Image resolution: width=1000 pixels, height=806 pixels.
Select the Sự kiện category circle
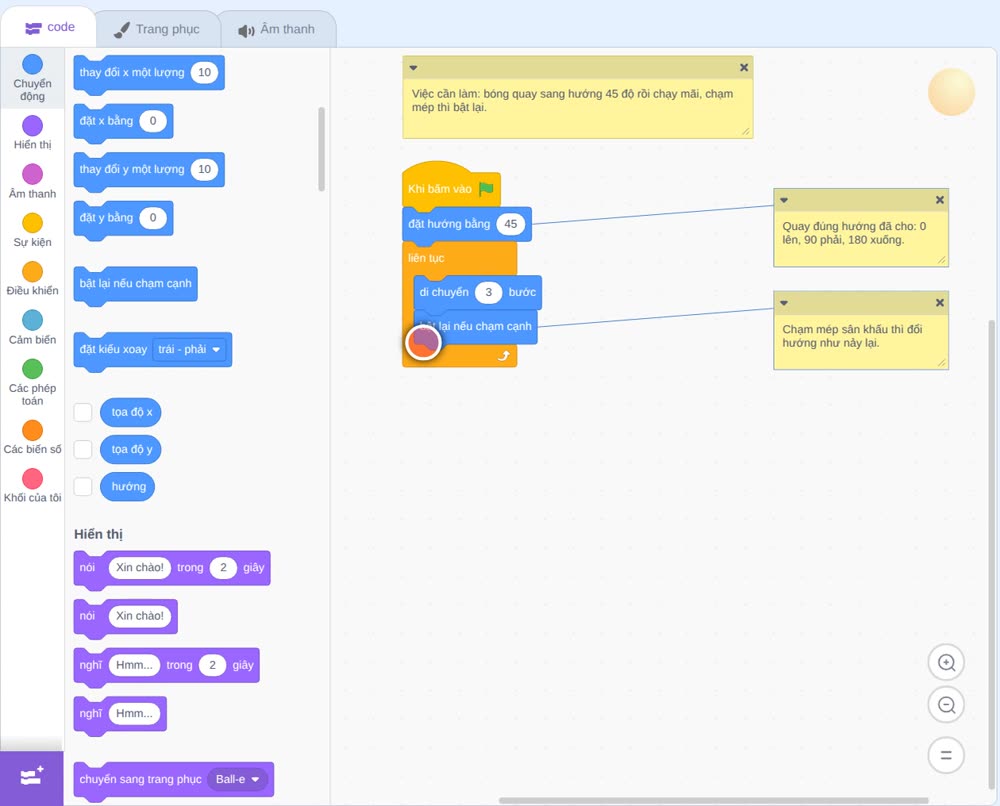click(33, 223)
